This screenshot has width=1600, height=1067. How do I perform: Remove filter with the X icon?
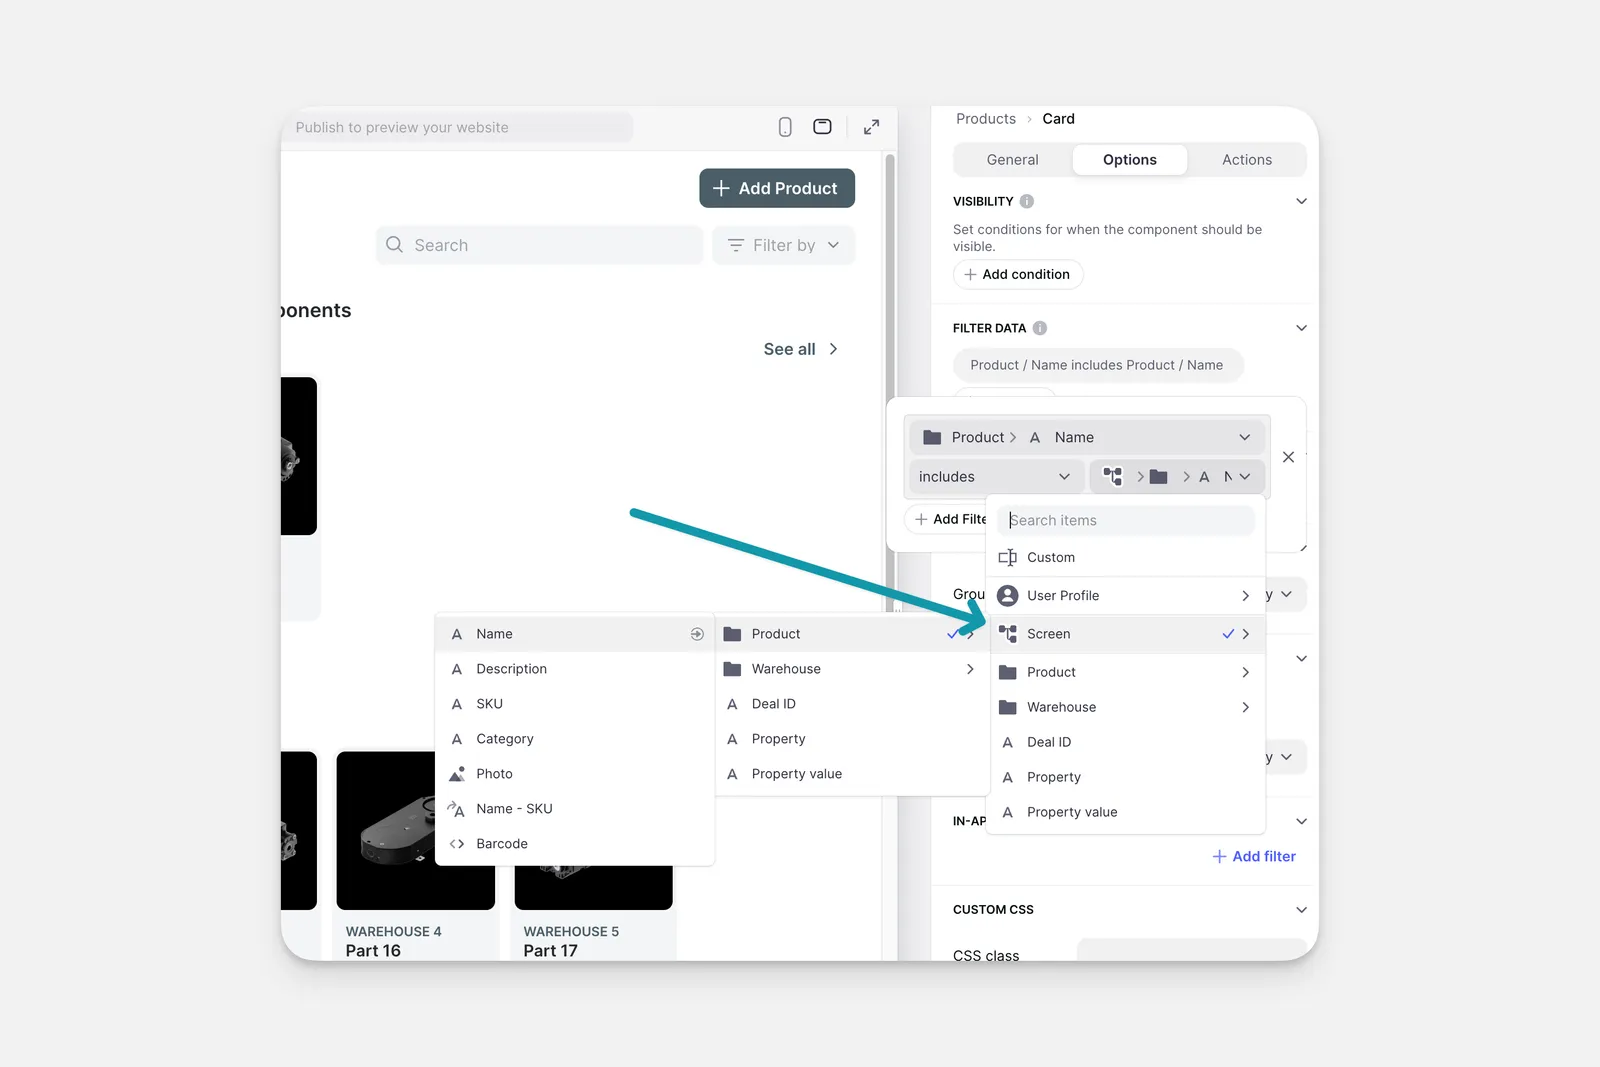point(1288,457)
